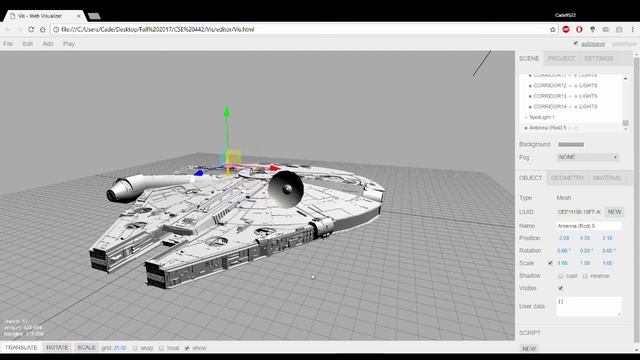Select the SCALE transform mode
This screenshot has height=360, width=640.
[86, 348]
